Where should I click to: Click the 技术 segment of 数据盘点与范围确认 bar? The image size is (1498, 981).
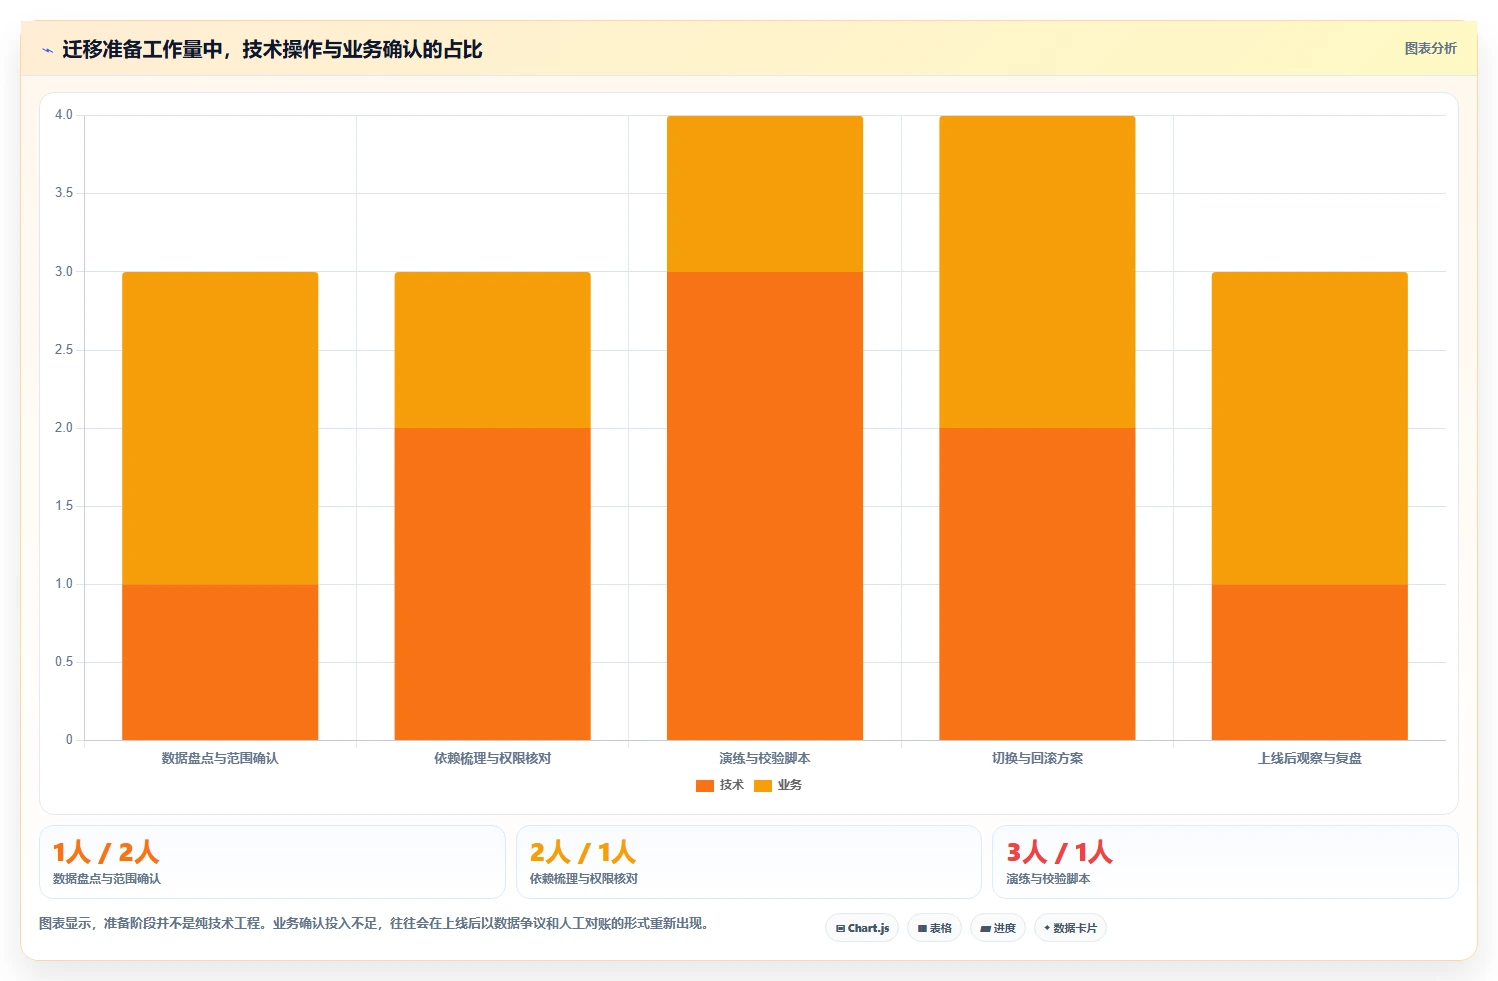220,662
